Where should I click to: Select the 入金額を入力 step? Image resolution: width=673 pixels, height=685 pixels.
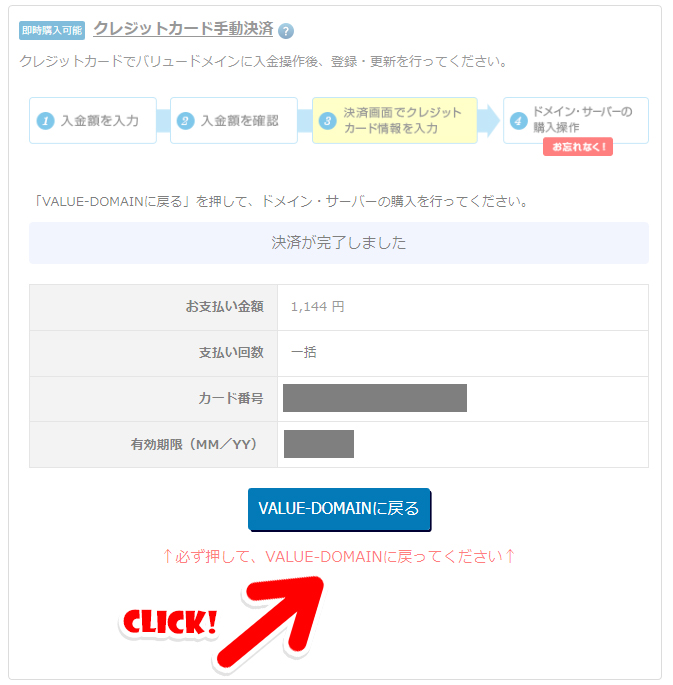click(93, 121)
